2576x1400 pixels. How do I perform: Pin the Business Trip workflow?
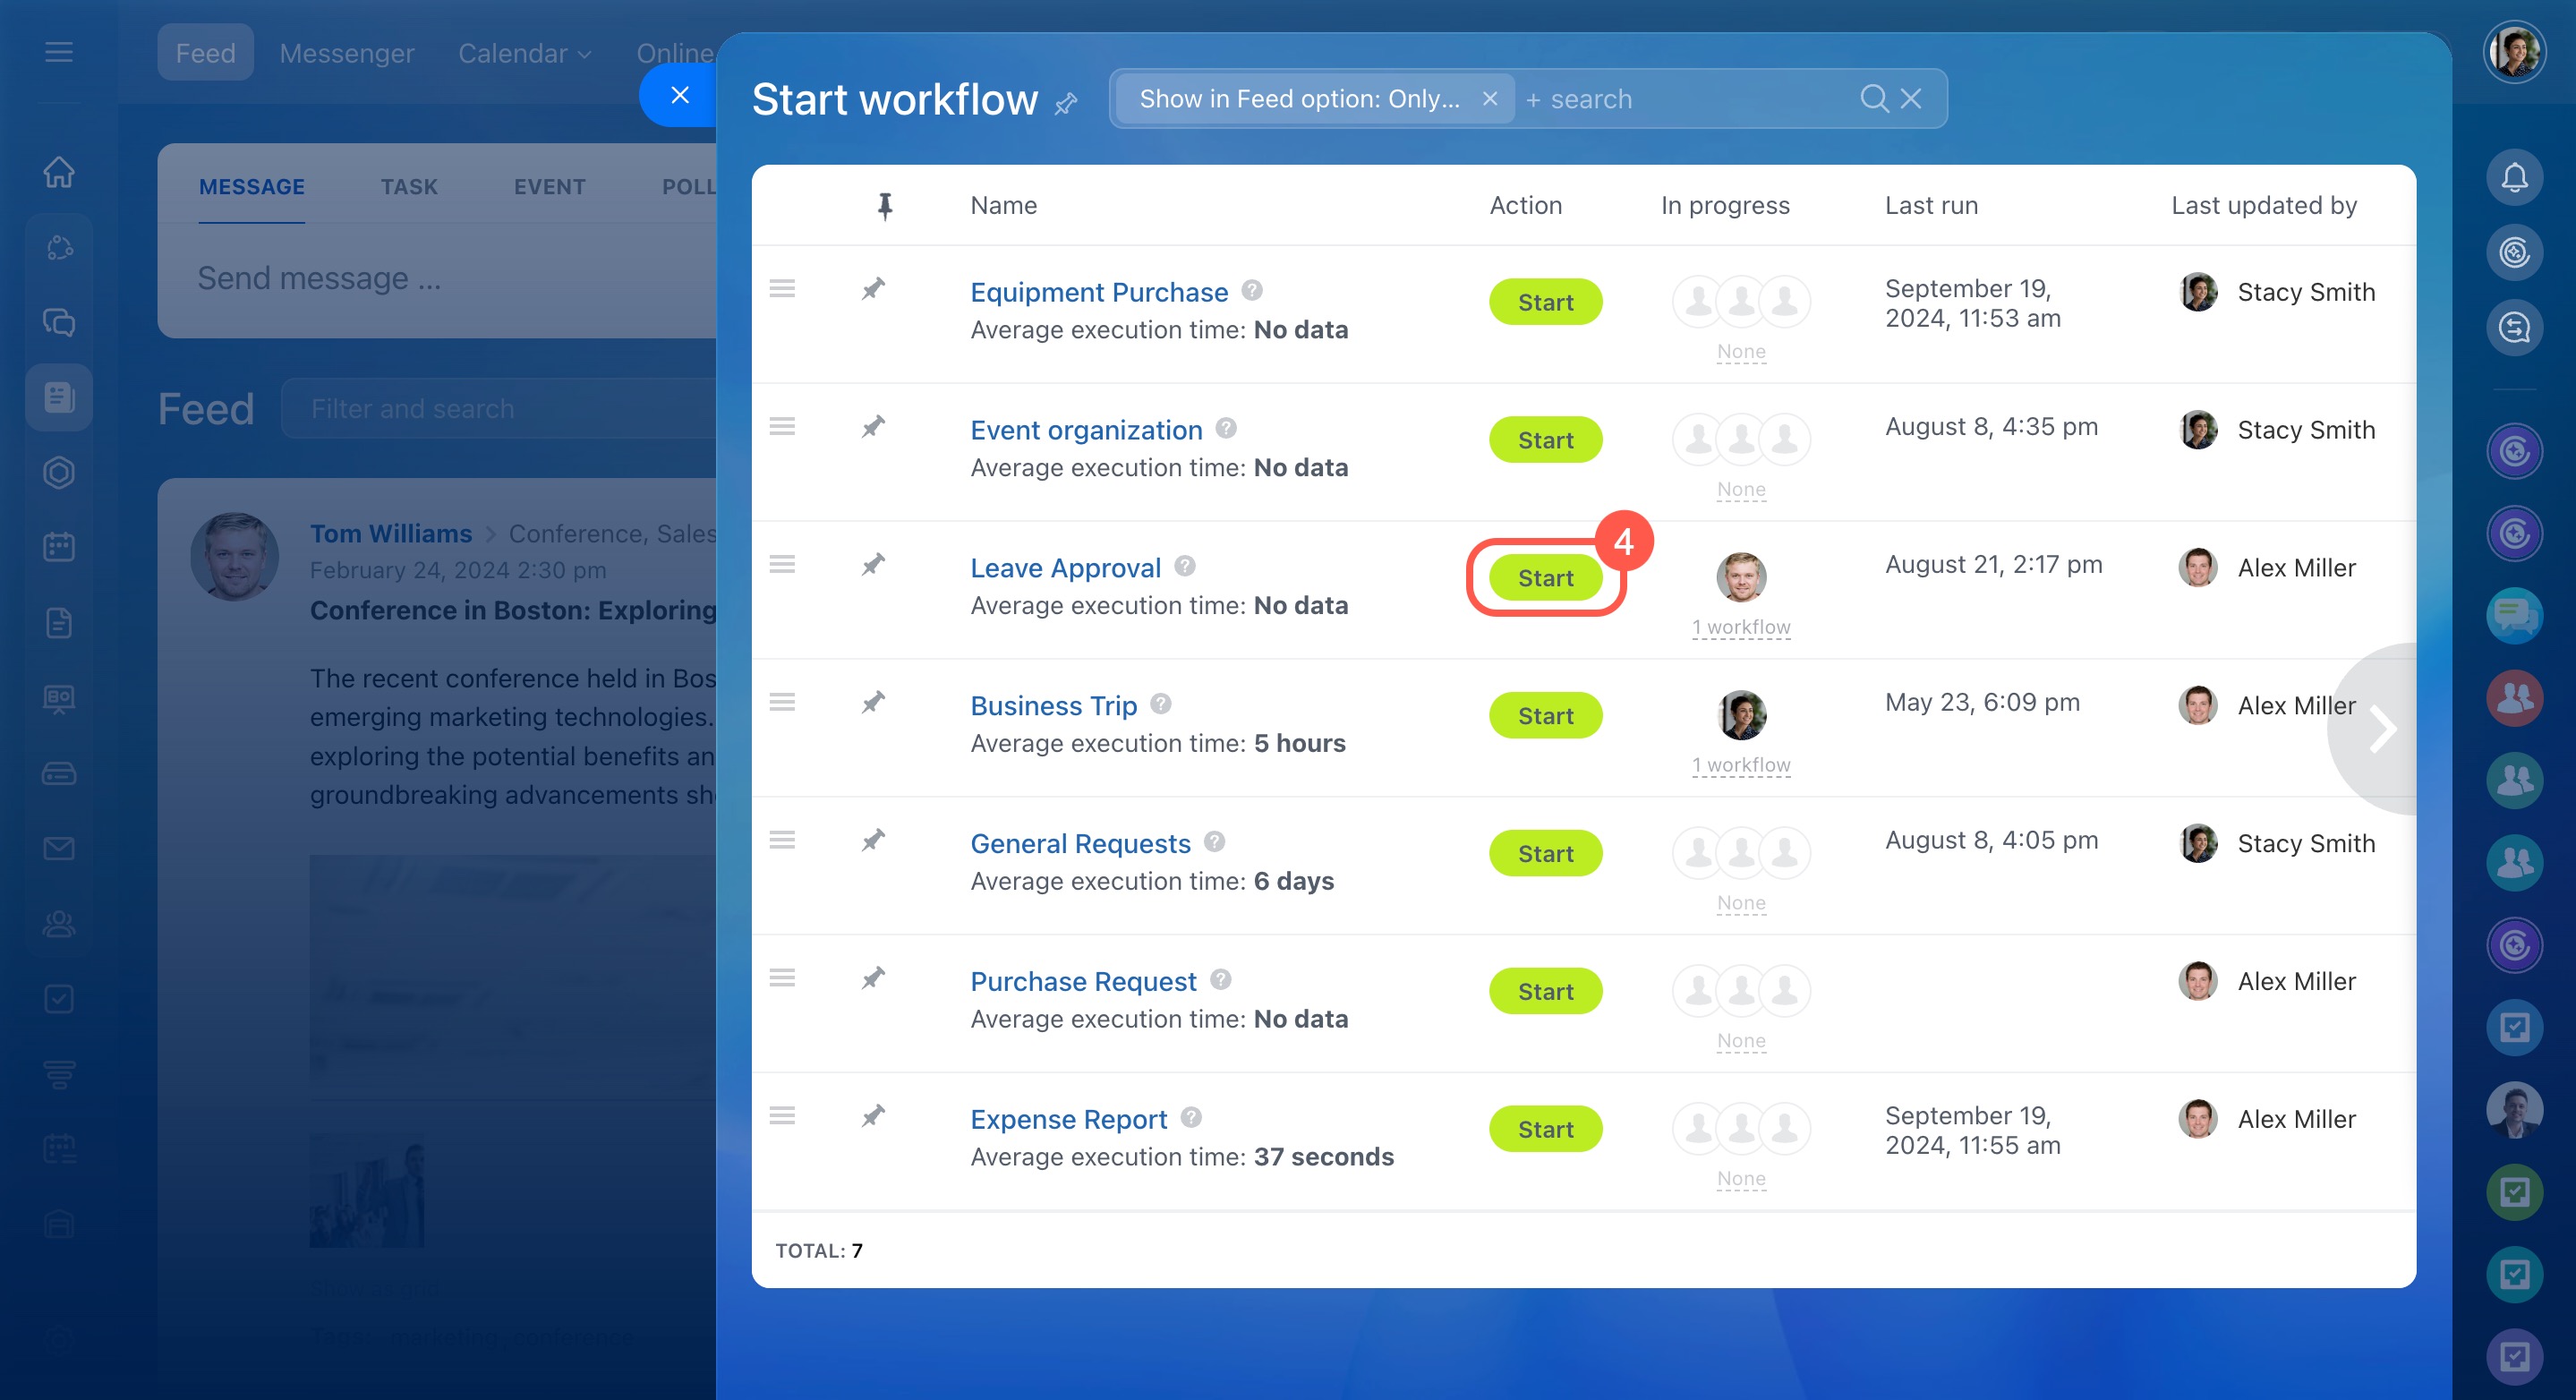coord(873,703)
